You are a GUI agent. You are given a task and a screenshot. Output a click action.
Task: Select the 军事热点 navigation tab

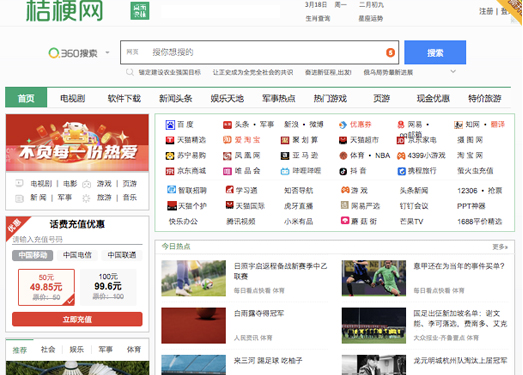[x=279, y=98]
